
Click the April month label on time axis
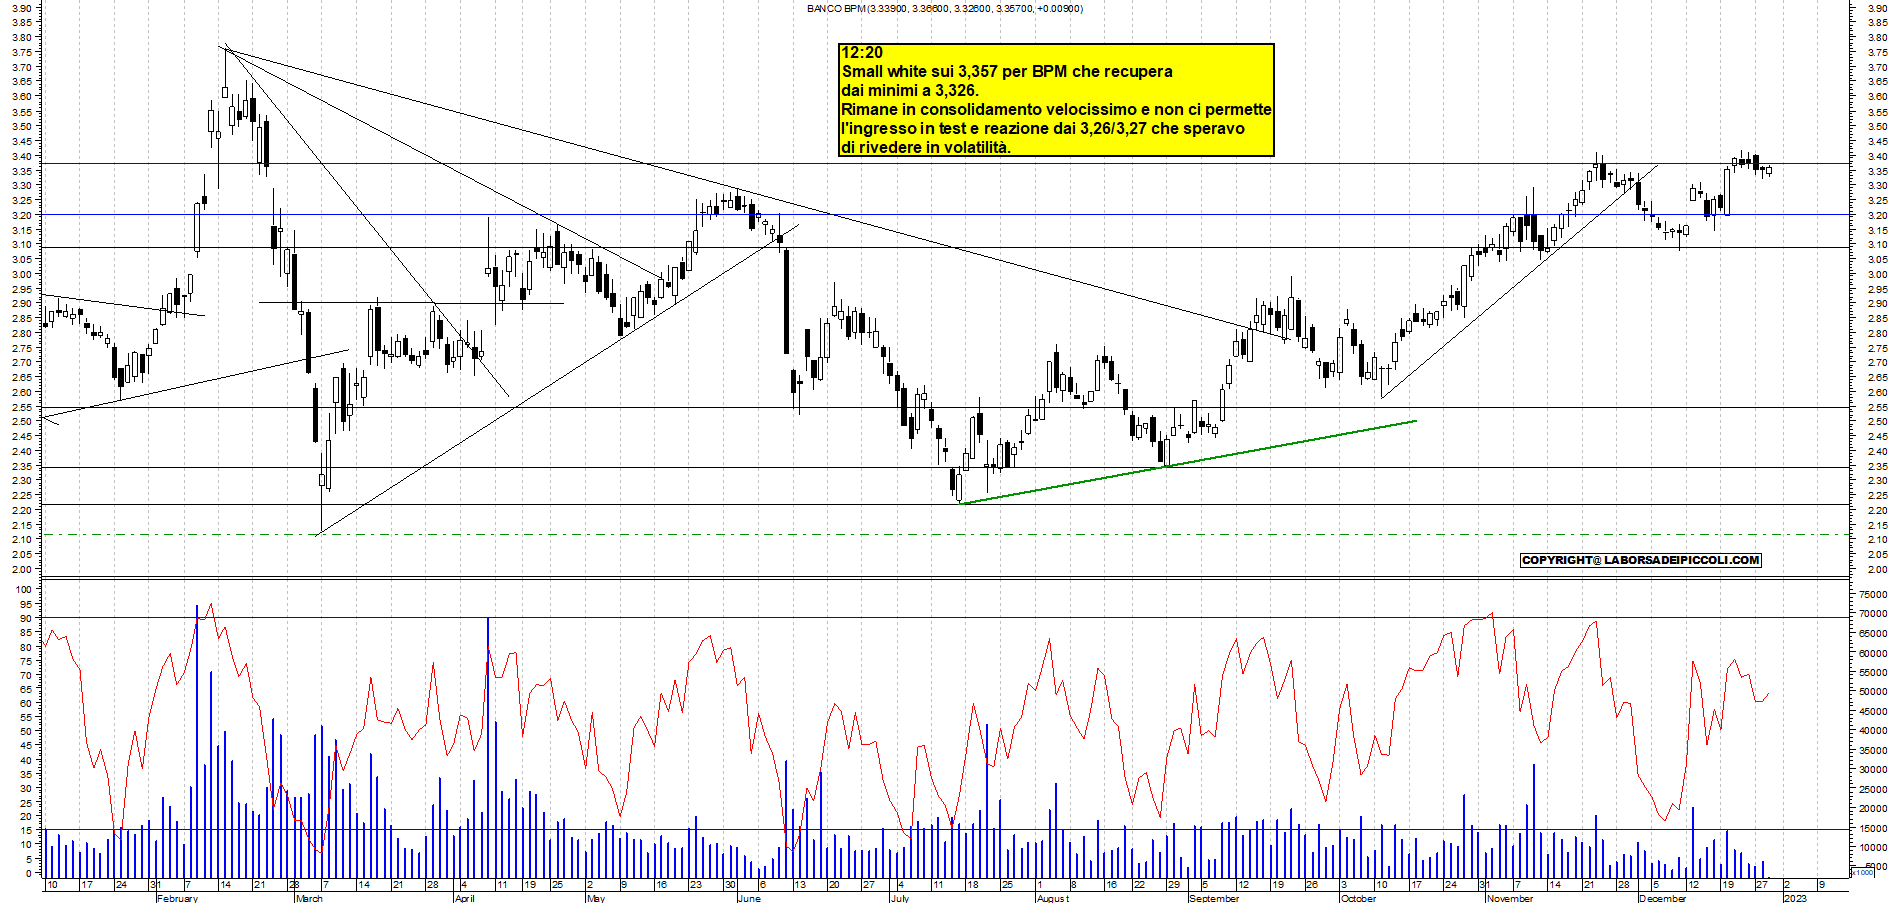[x=464, y=898]
